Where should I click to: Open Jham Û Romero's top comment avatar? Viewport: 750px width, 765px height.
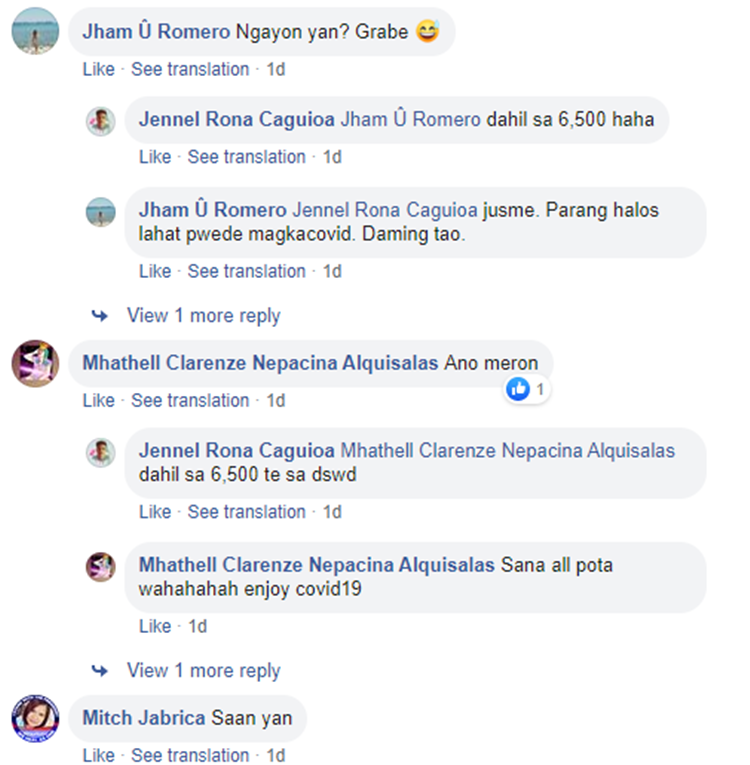click(35, 31)
